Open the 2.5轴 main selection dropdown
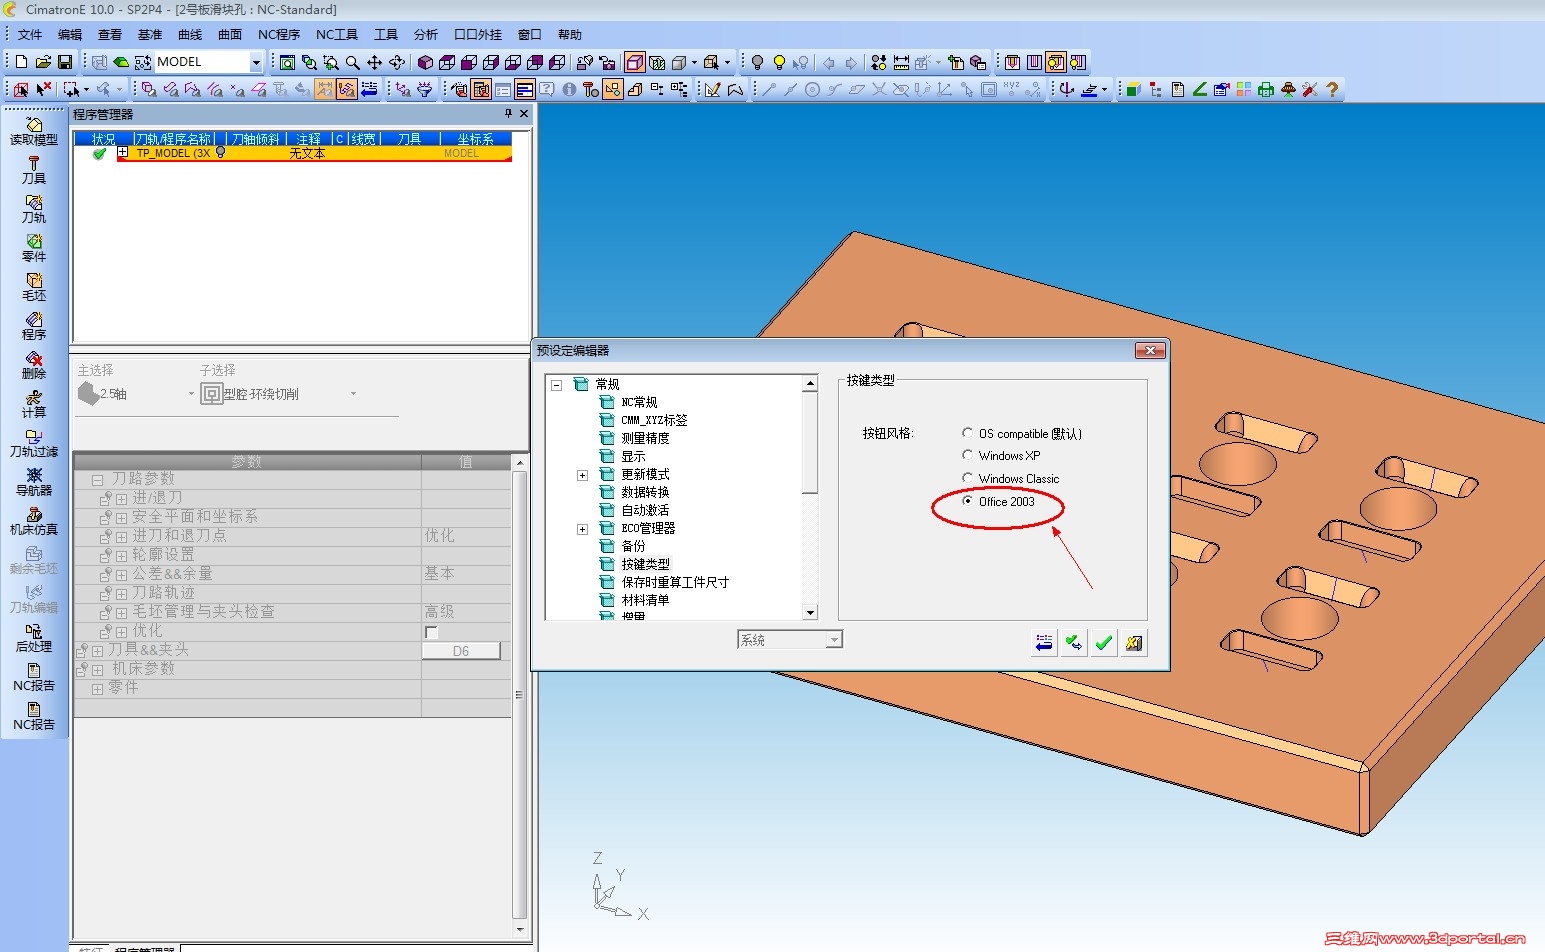Viewport: 1545px width, 952px height. [x=191, y=394]
